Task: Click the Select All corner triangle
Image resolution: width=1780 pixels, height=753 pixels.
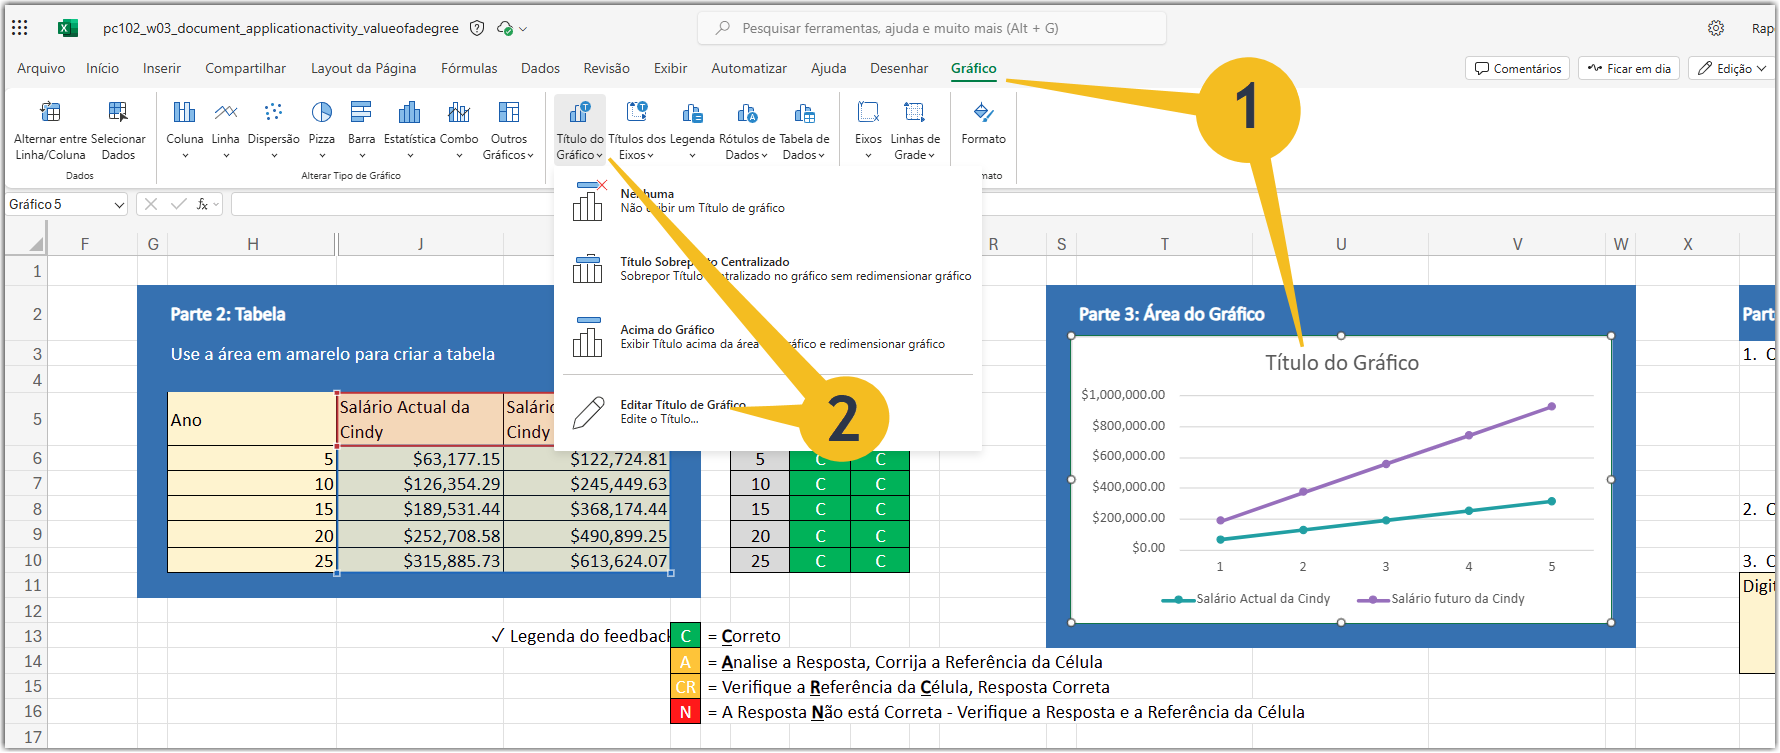Action: (x=36, y=244)
